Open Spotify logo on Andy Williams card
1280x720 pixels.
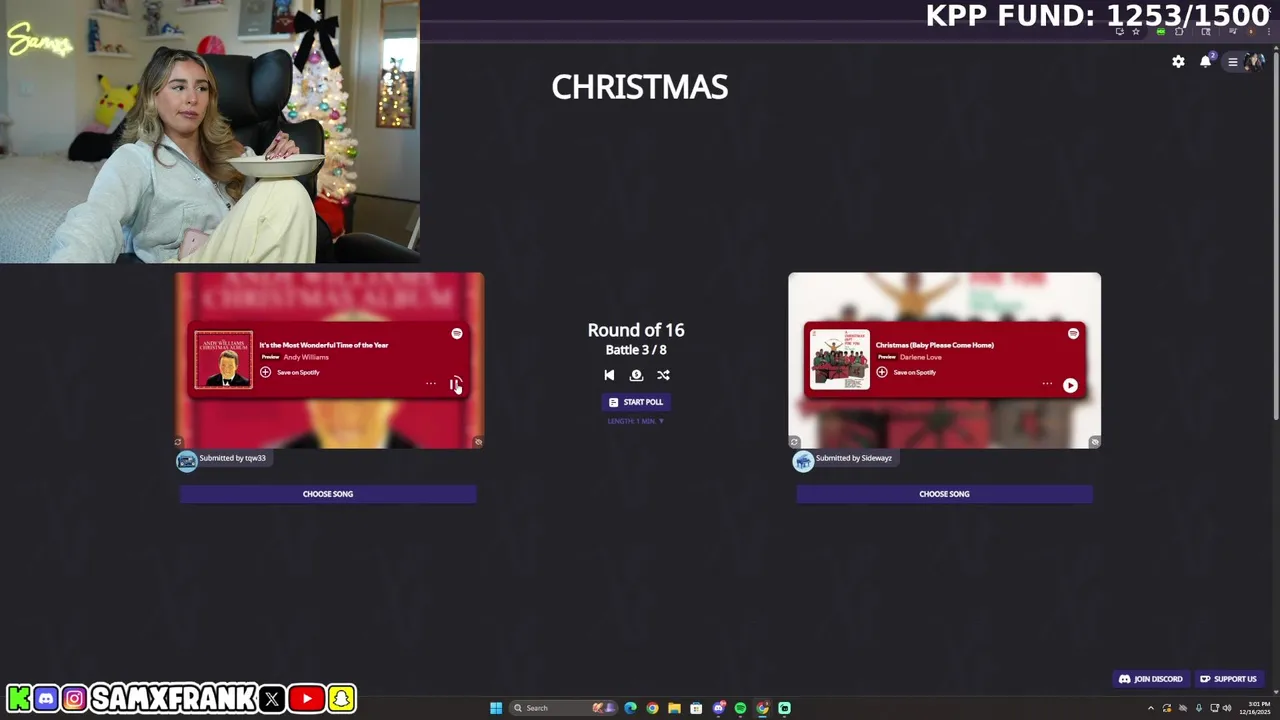(457, 334)
